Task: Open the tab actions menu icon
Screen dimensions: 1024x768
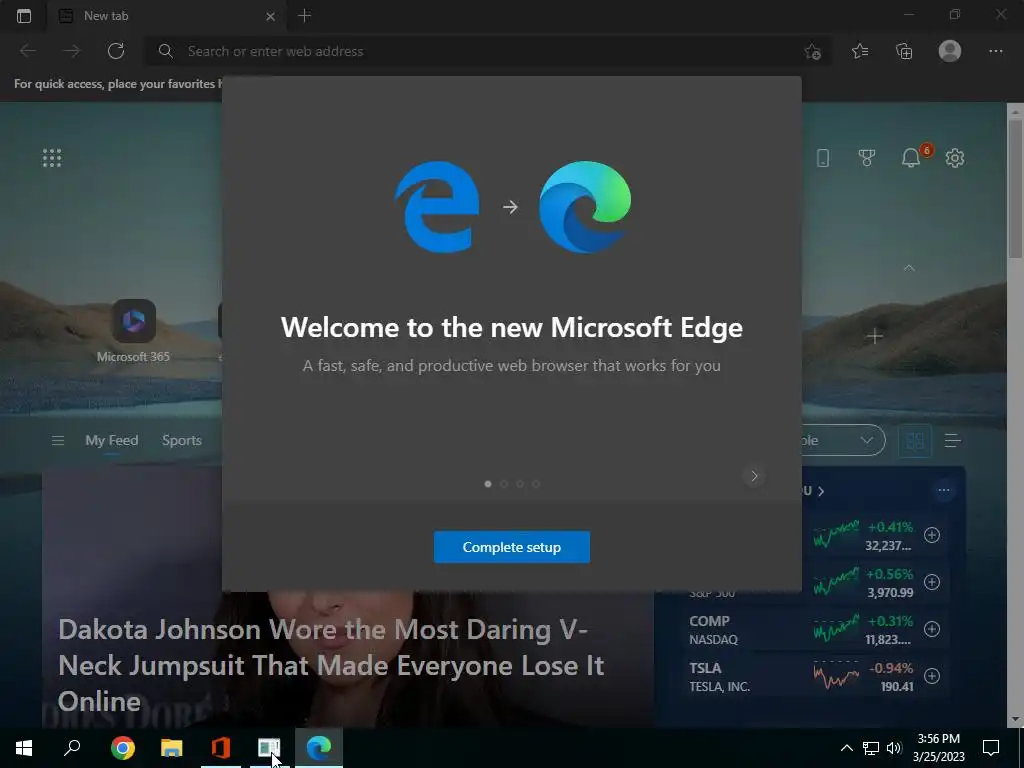Action: pos(24,16)
